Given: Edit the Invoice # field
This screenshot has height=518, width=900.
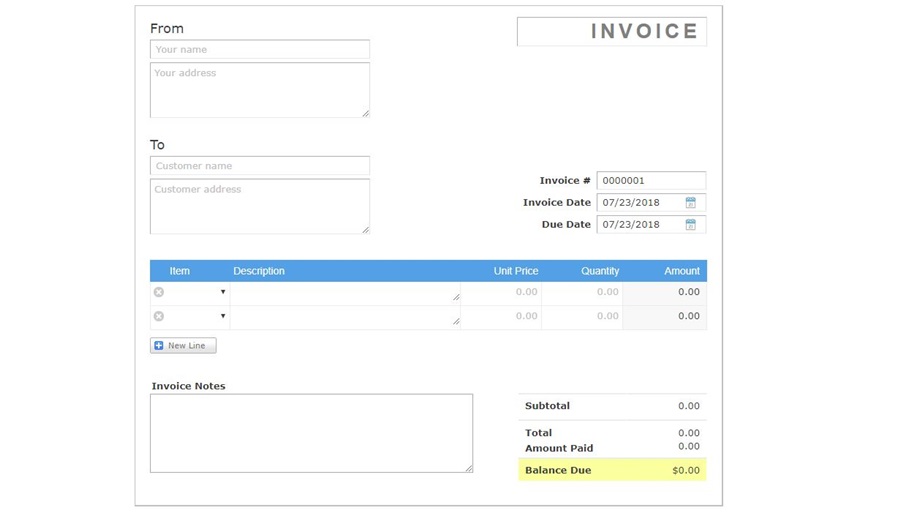Looking at the screenshot, I should click(651, 180).
